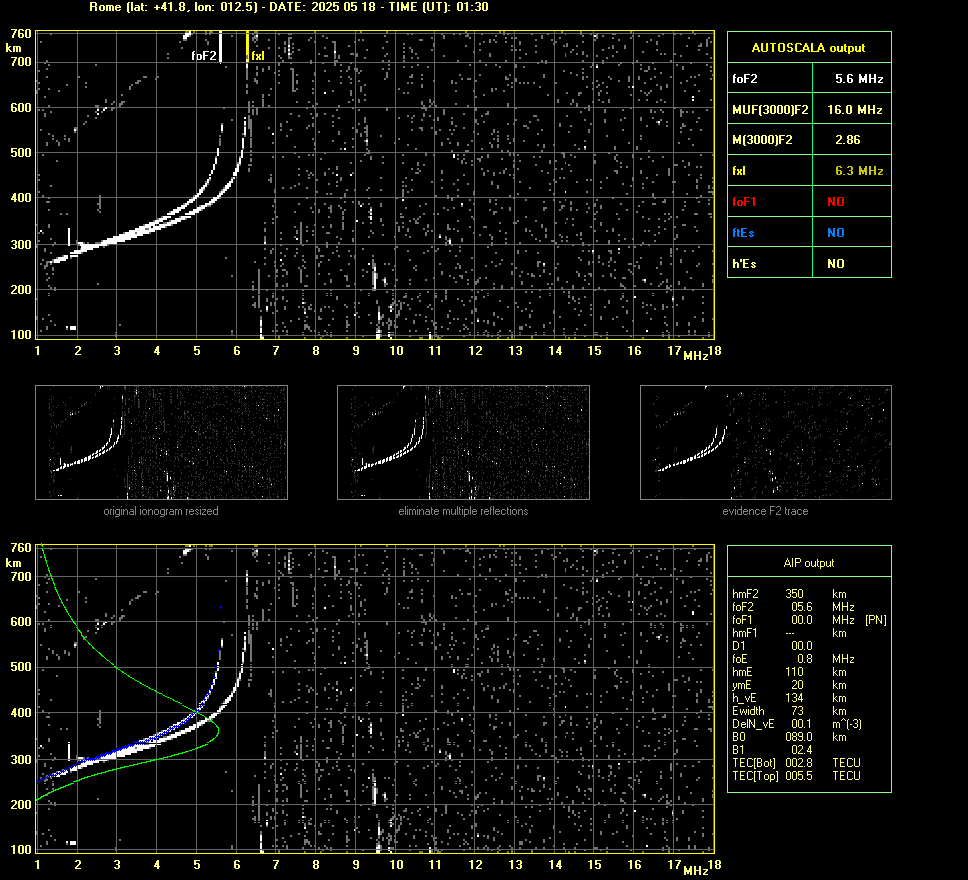968x880 pixels.
Task: Select the 2.86 M(3000)F2 value
Action: 848,140
